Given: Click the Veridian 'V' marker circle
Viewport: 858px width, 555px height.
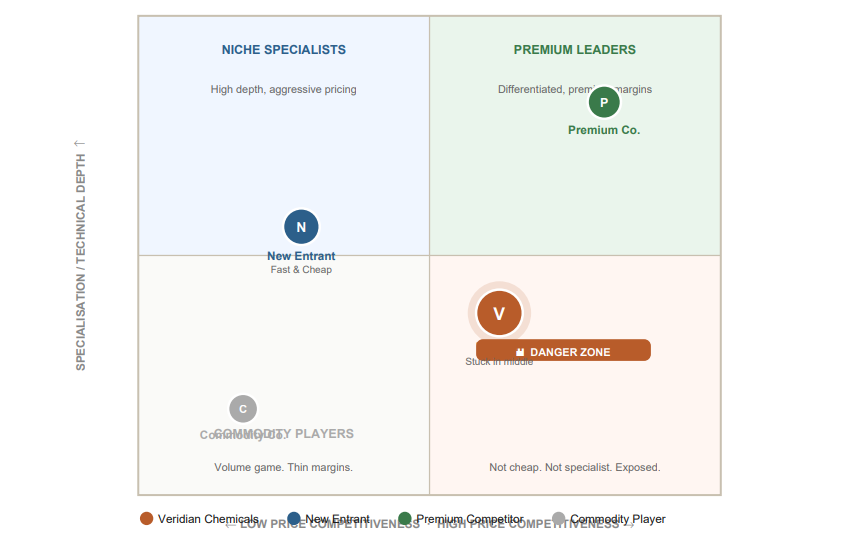Looking at the screenshot, I should point(499,314).
